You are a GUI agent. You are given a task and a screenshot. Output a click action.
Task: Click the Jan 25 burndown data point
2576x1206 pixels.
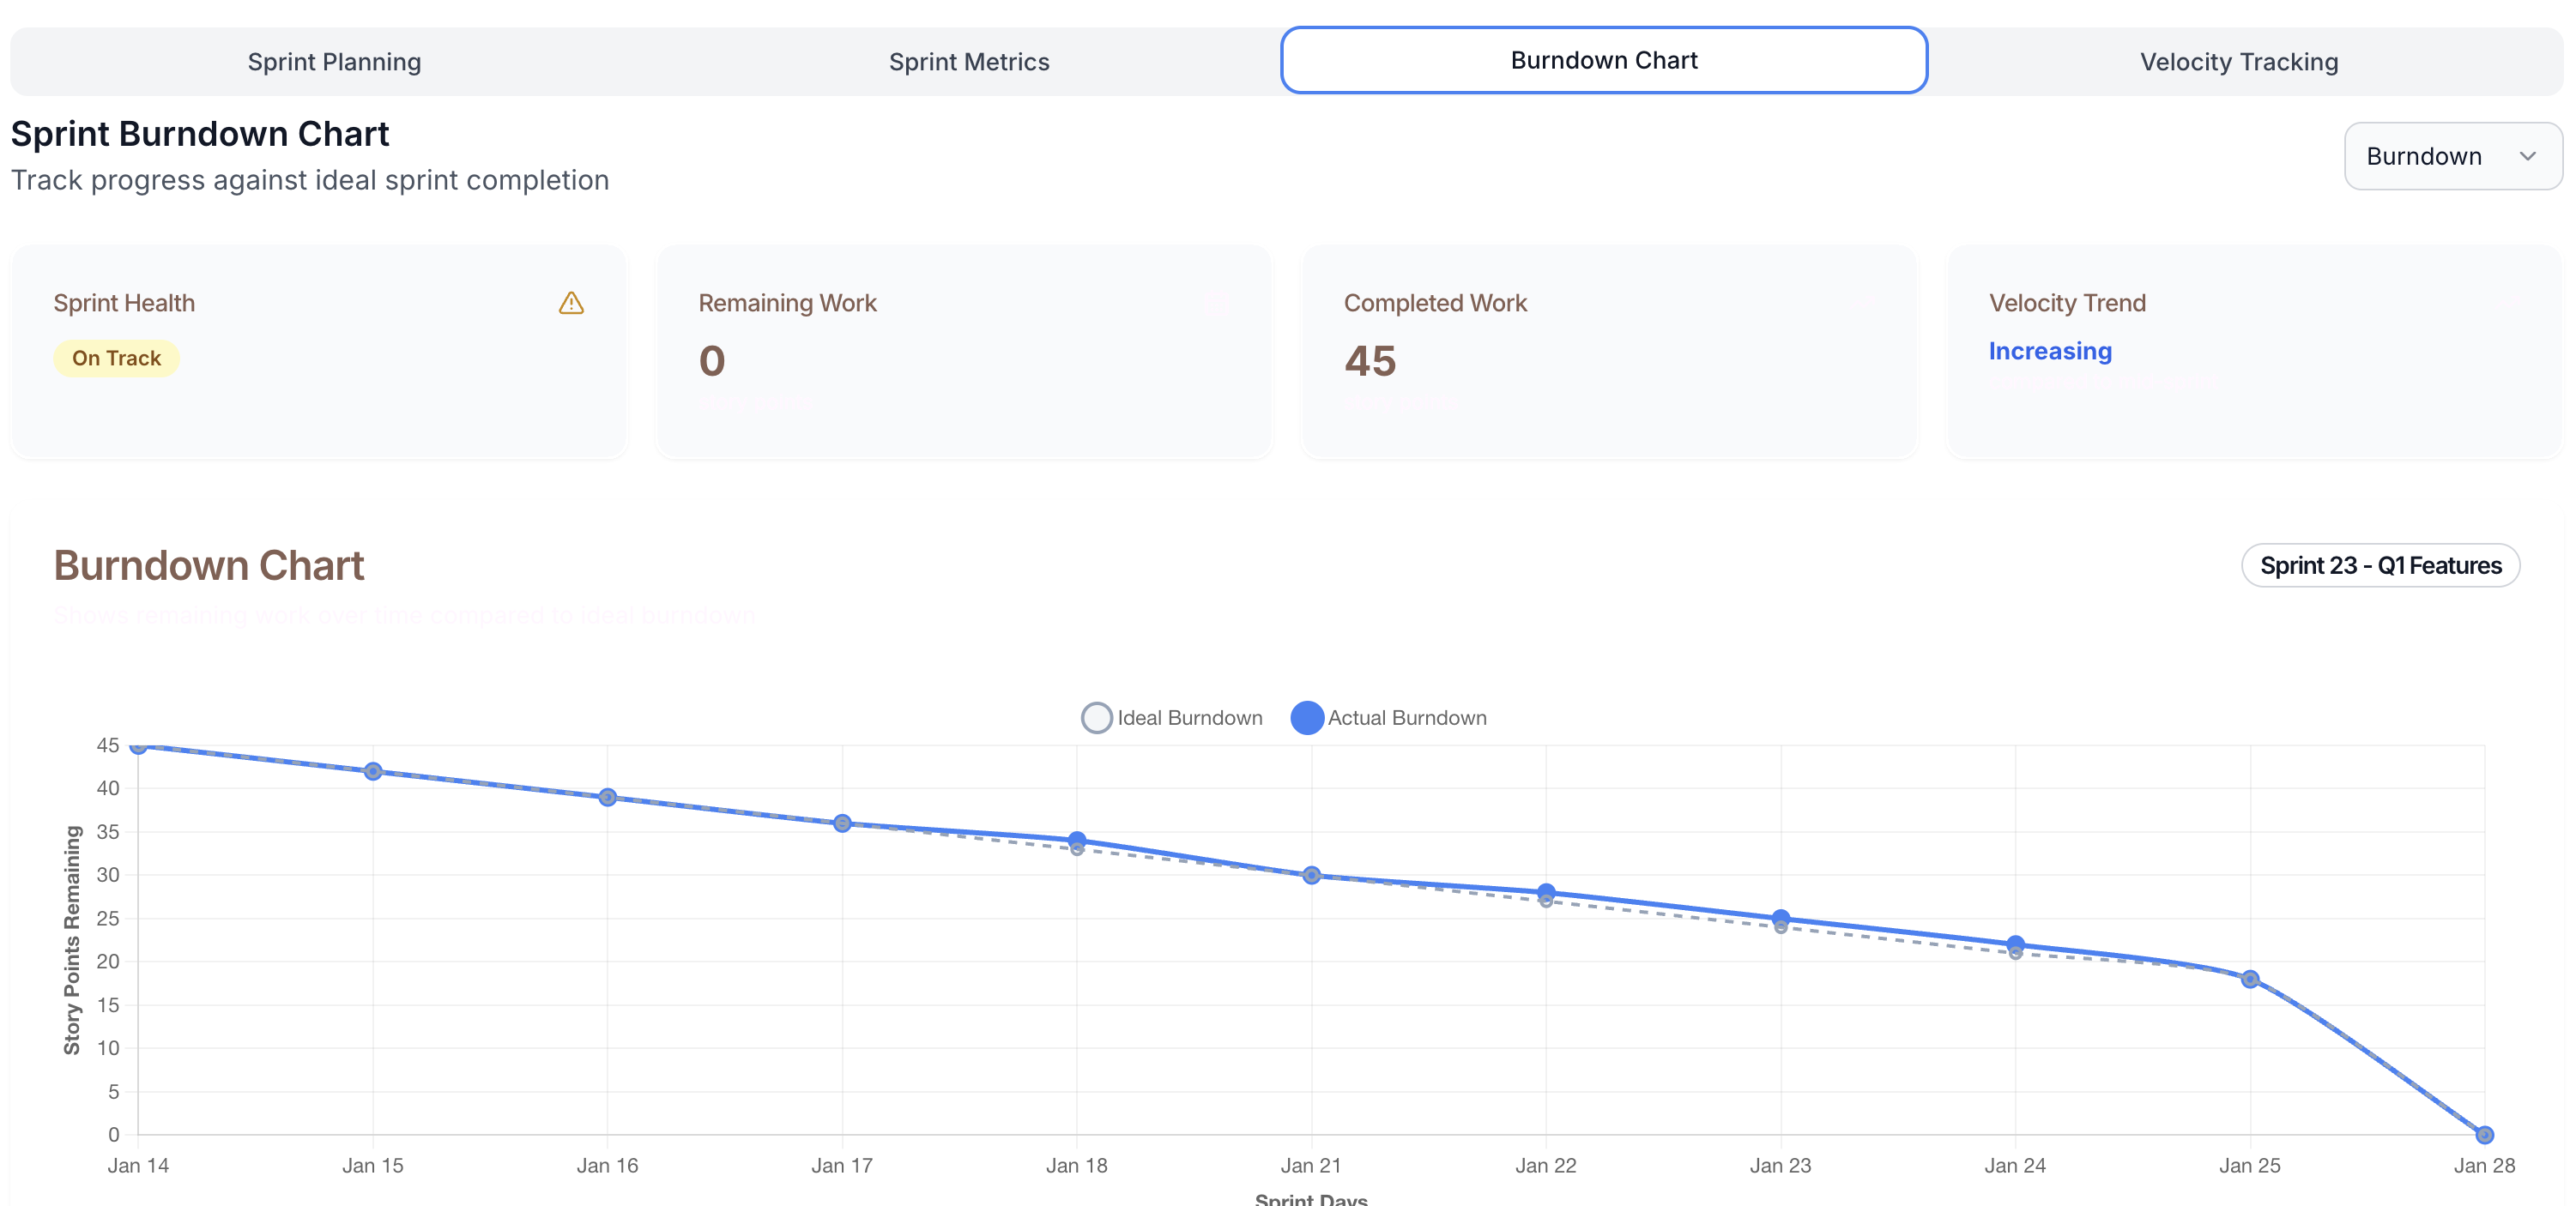pos(2249,979)
